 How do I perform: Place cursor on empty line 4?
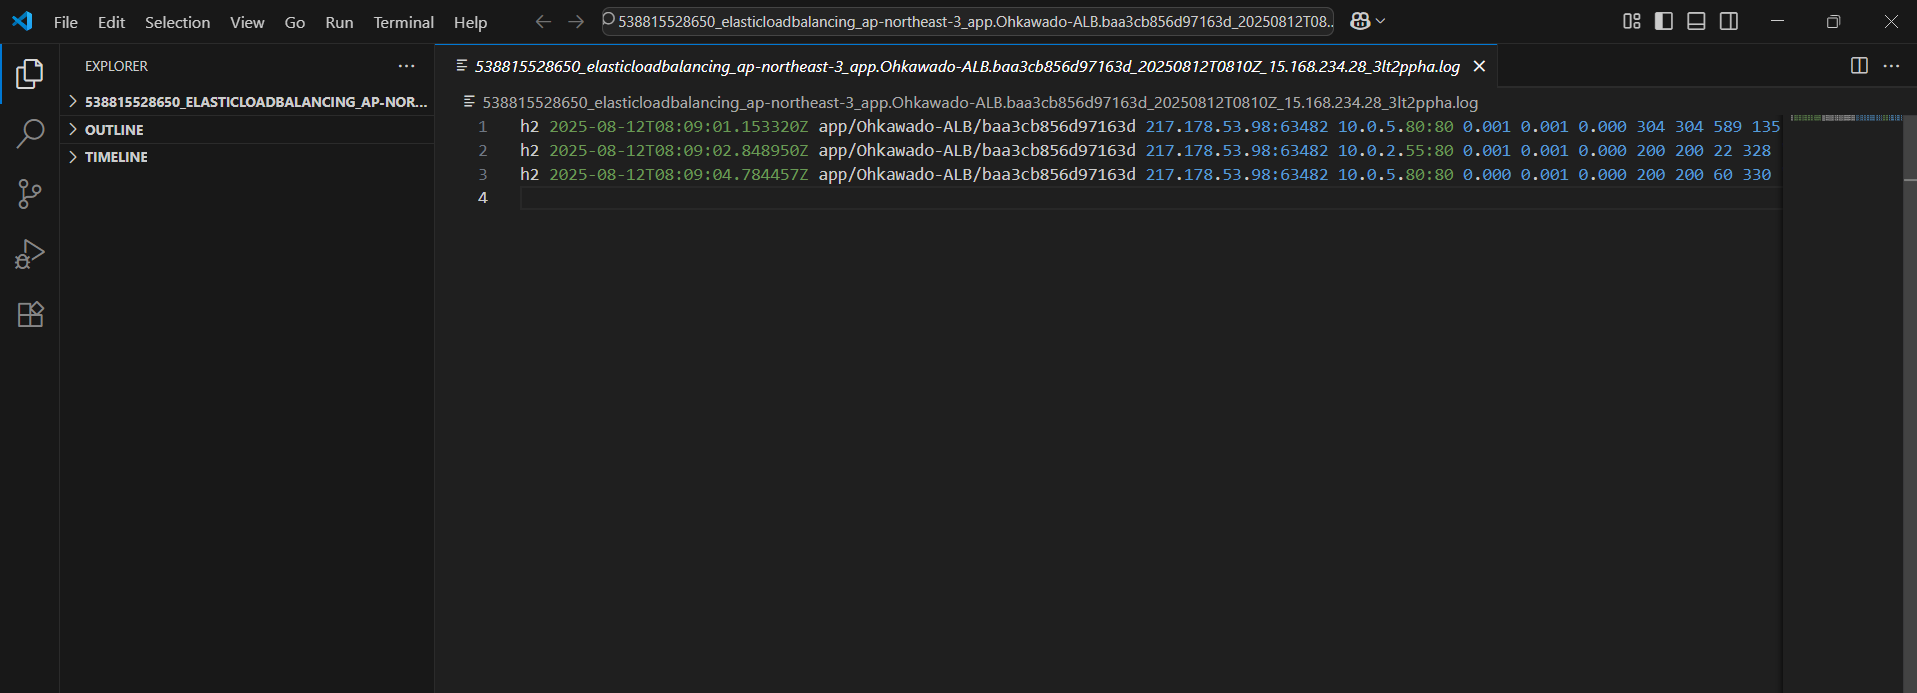(1150, 198)
